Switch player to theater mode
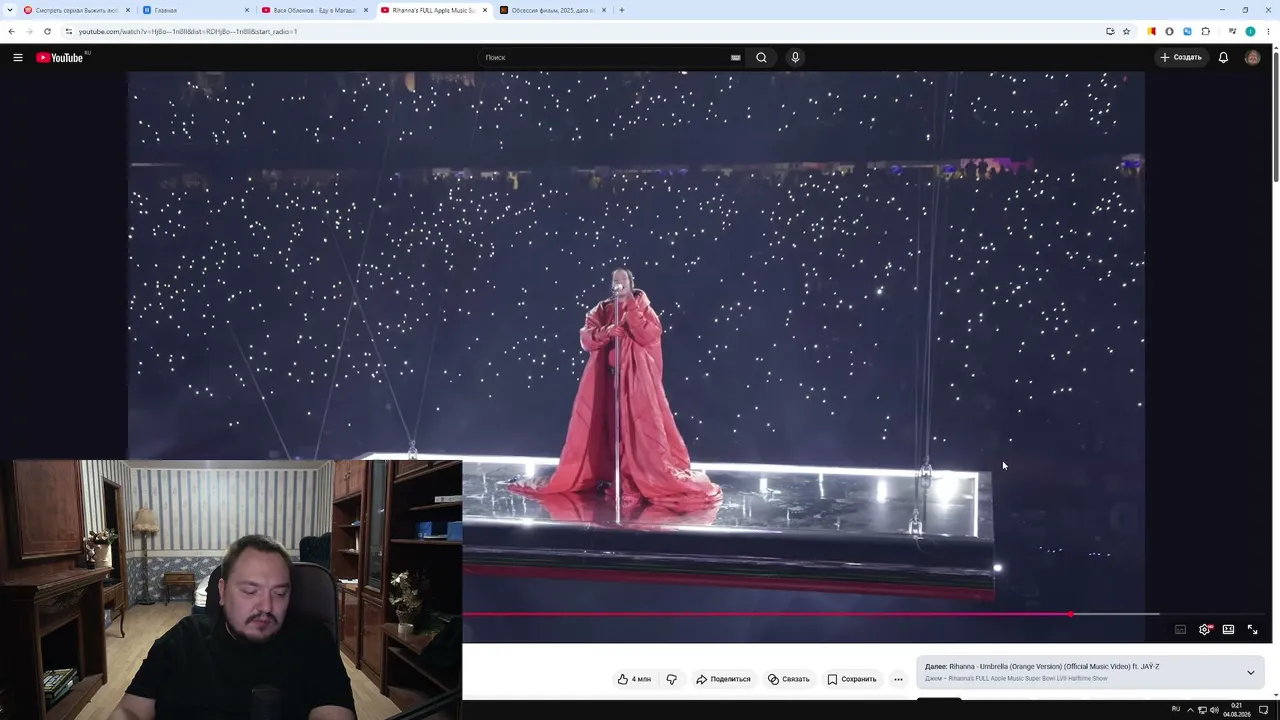Viewport: 1280px width, 720px height. click(x=1228, y=630)
